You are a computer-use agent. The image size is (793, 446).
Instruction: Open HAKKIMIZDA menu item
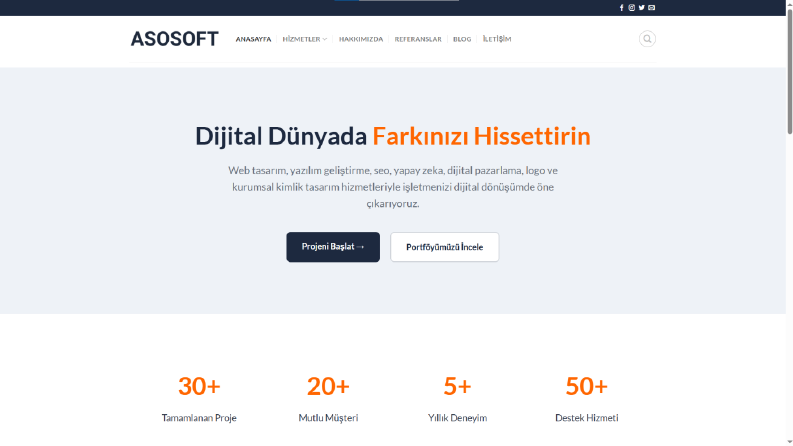[361, 39]
